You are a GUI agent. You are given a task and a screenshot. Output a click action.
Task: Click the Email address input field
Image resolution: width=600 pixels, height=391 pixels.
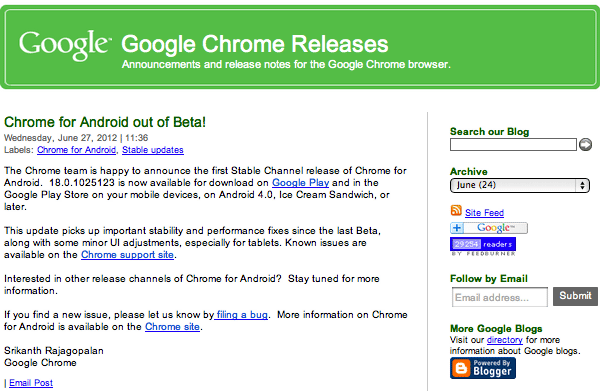pyautogui.click(x=500, y=297)
